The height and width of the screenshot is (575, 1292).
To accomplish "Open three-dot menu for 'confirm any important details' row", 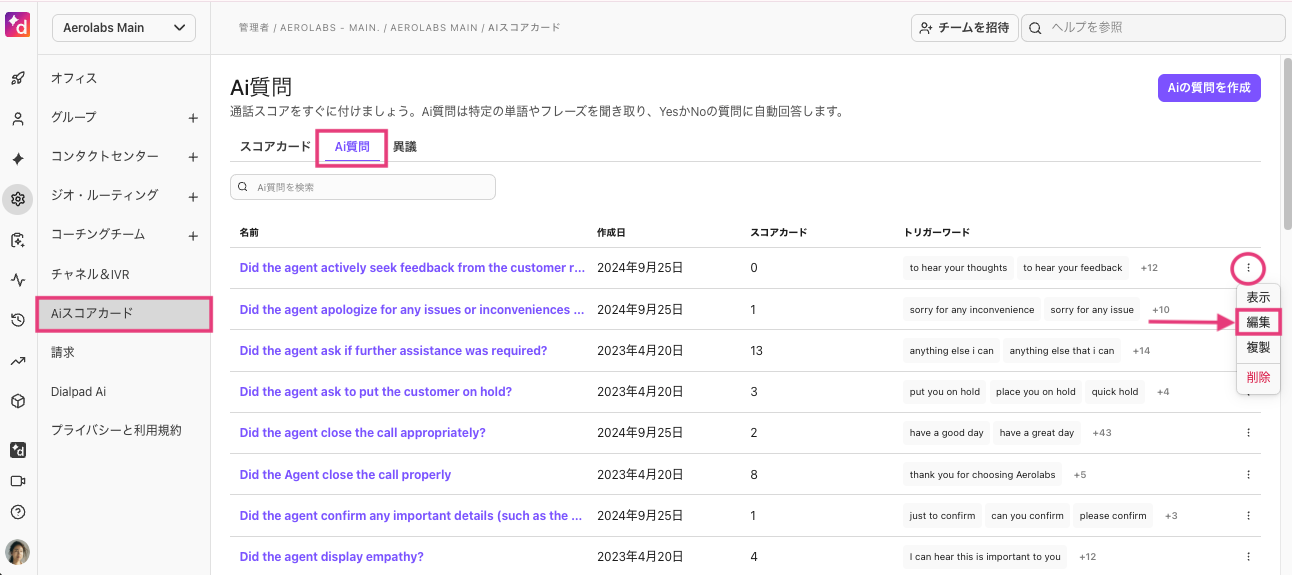I will pyautogui.click(x=1248, y=516).
